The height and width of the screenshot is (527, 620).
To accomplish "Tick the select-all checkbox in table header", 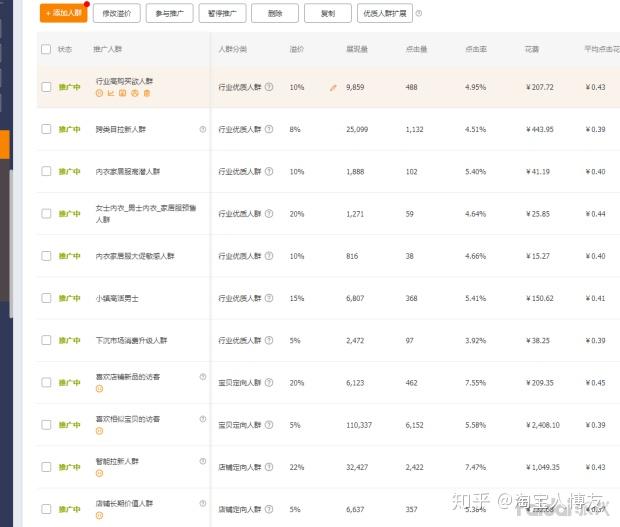I will point(46,49).
